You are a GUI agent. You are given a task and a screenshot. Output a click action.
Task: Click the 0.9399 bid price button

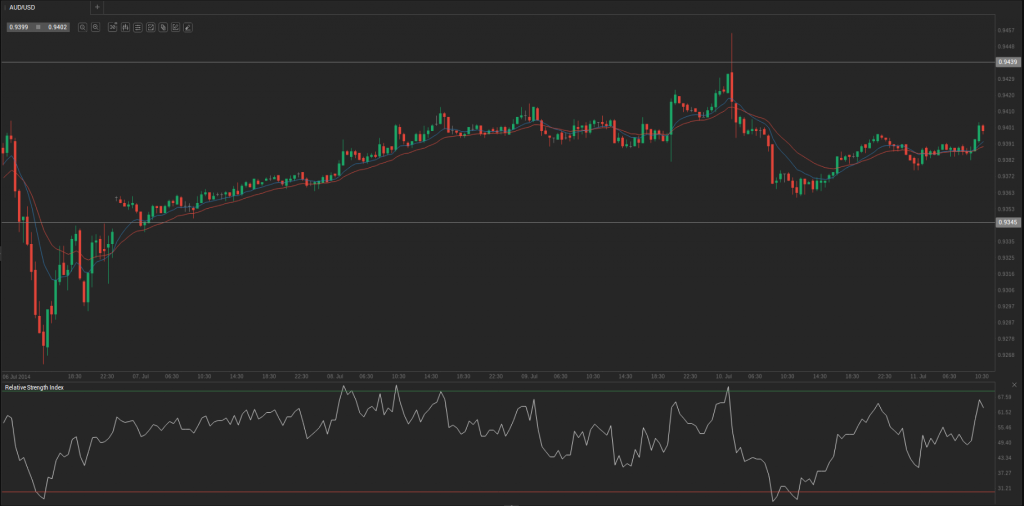coord(18,27)
